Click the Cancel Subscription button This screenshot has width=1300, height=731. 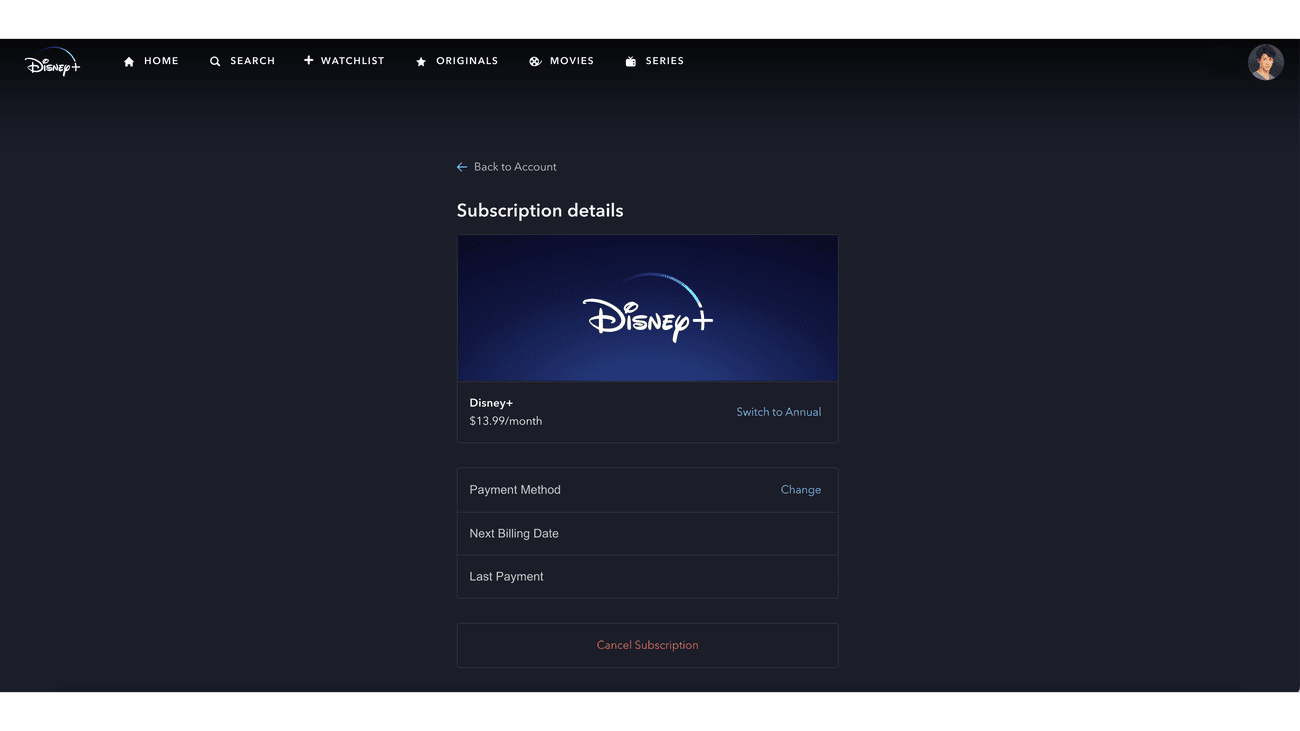pos(647,644)
